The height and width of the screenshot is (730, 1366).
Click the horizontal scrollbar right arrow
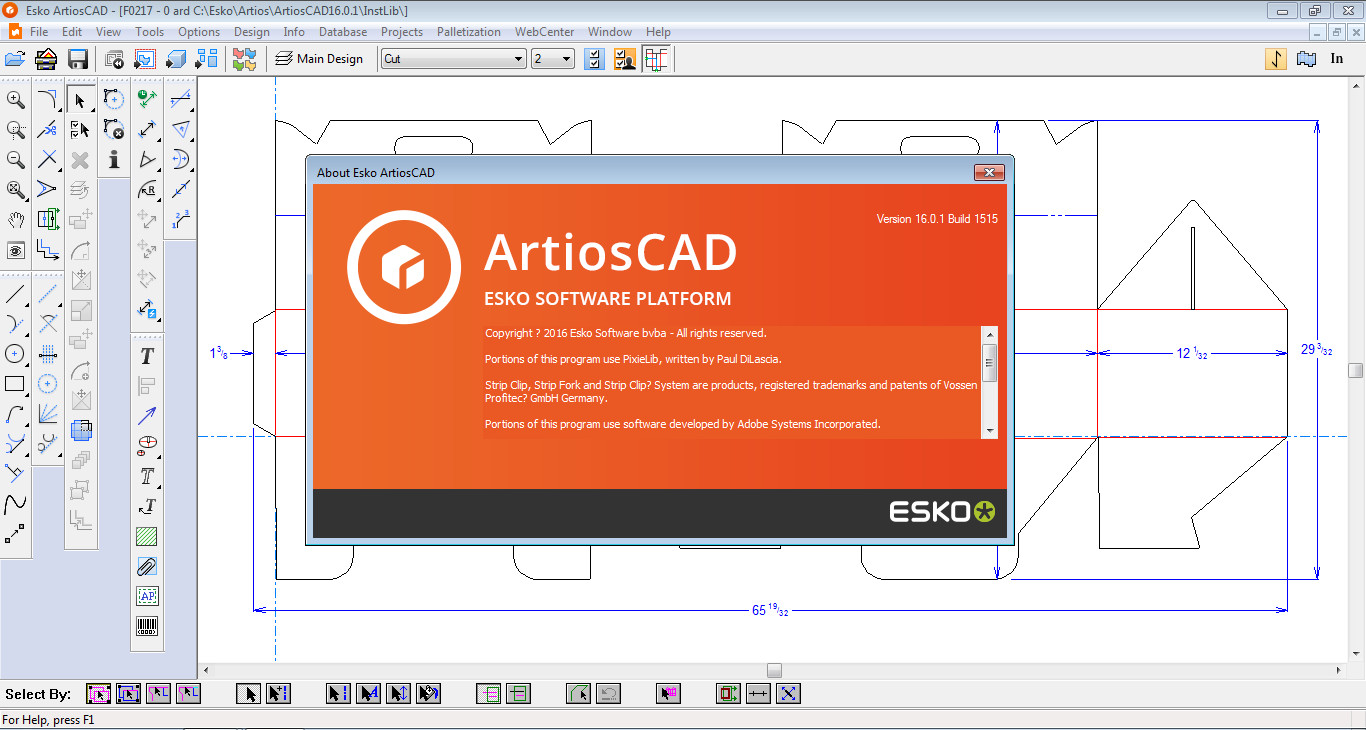coord(1340,670)
